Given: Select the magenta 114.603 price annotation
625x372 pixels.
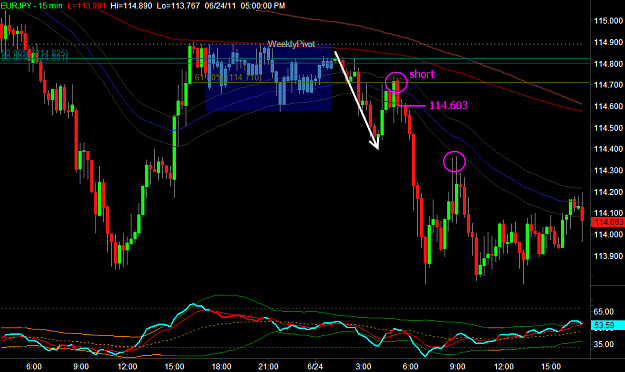Looking at the screenshot, I should tap(449, 105).
